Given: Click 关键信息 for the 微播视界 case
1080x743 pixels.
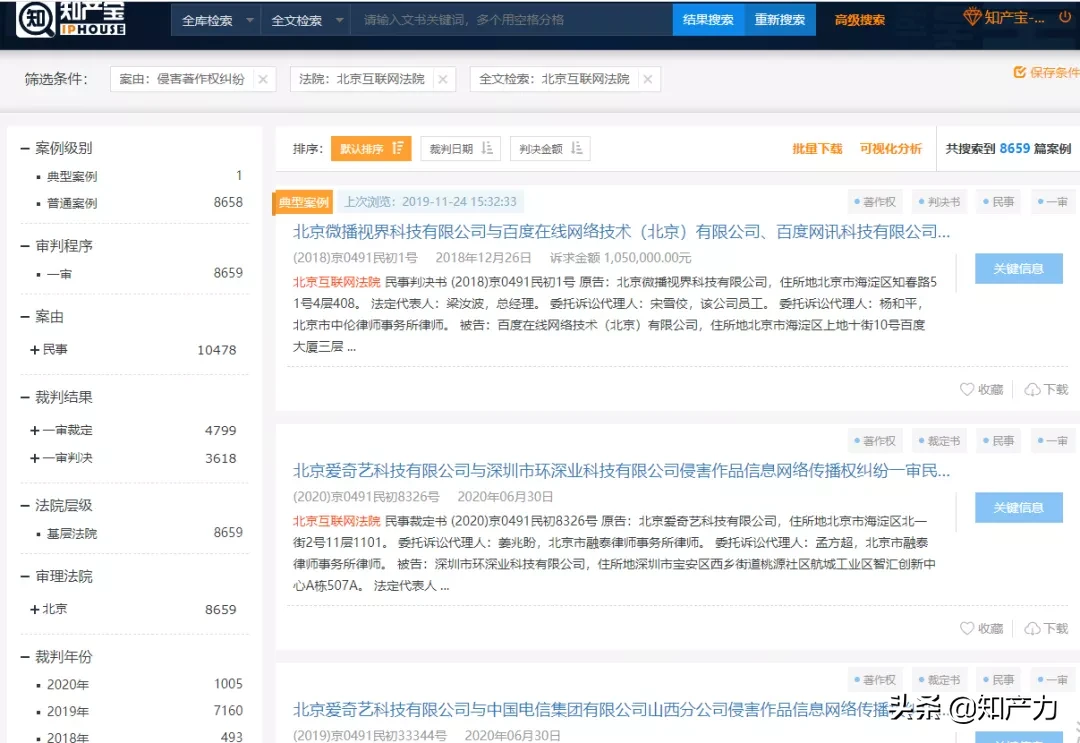Looking at the screenshot, I should (1019, 269).
